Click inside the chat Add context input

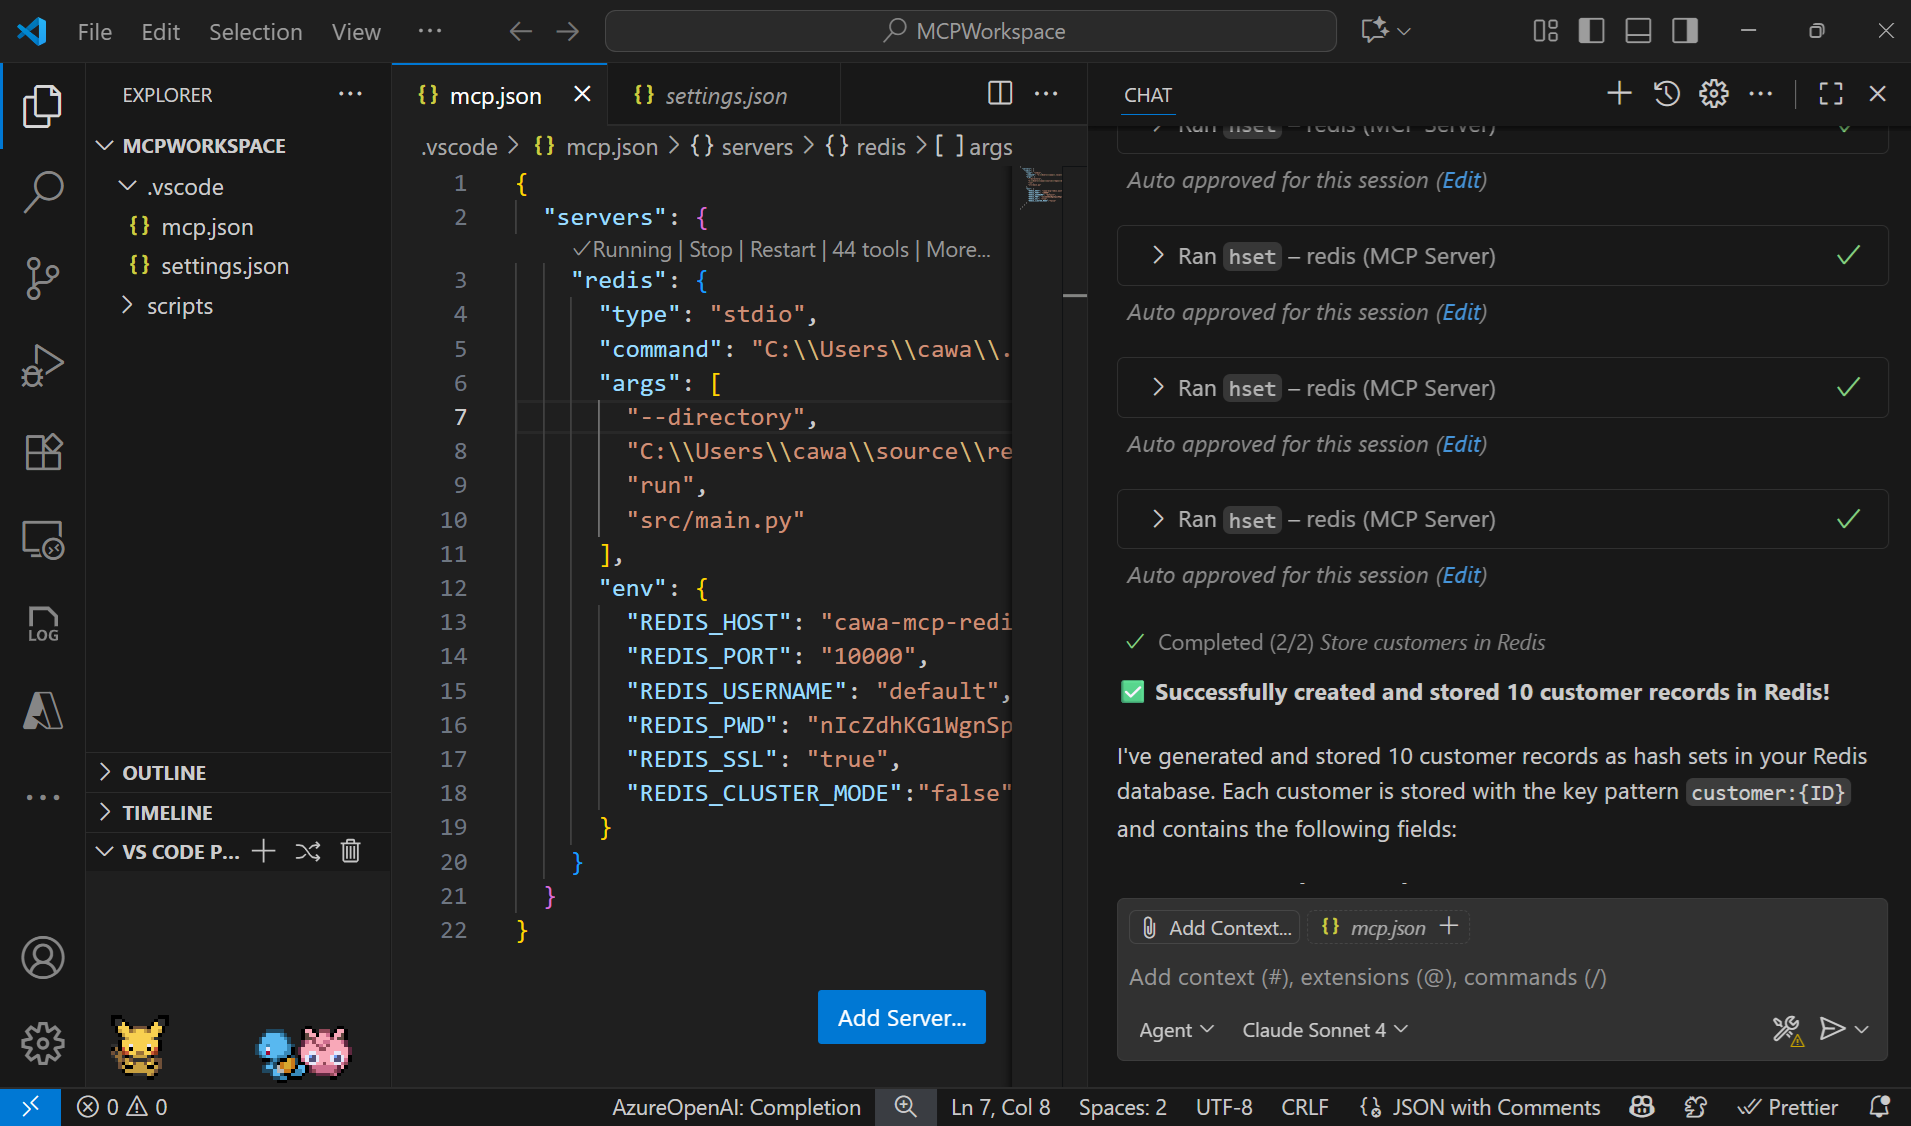[1400, 977]
